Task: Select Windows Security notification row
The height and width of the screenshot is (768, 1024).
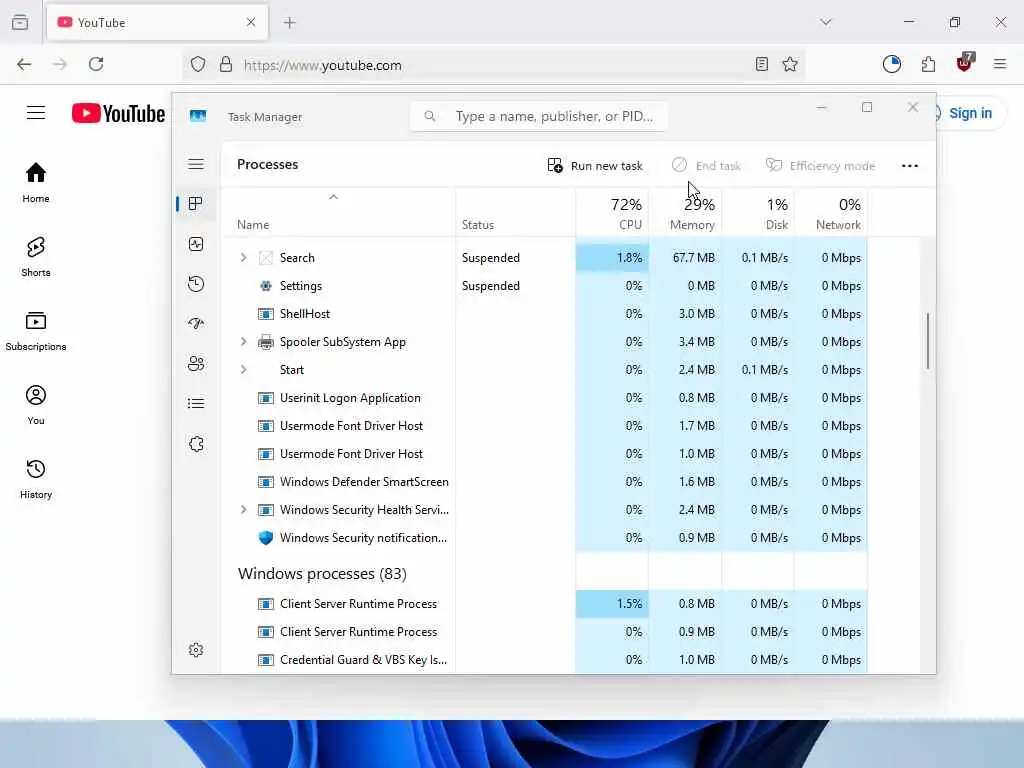Action: (545, 537)
